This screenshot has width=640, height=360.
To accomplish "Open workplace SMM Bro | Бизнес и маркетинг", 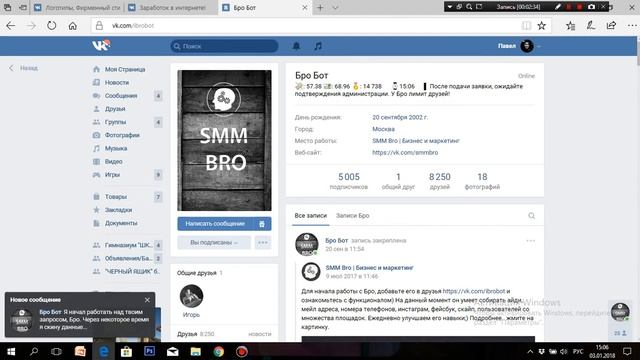I will [416, 141].
